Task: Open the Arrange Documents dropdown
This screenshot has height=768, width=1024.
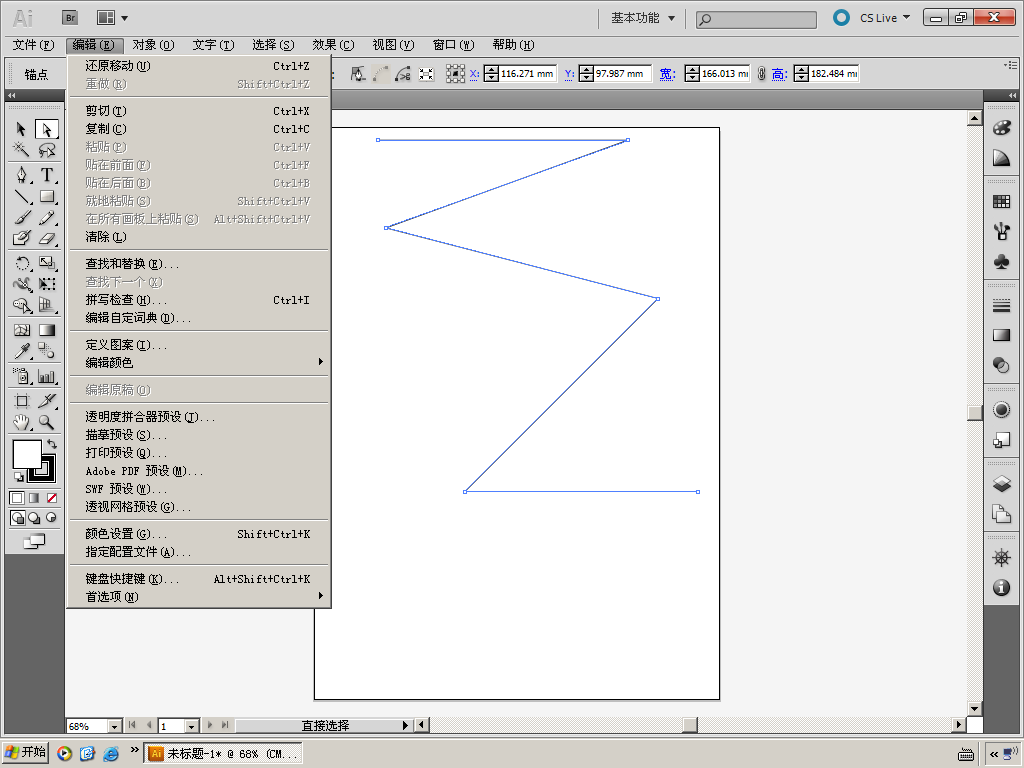Action: click(112, 18)
